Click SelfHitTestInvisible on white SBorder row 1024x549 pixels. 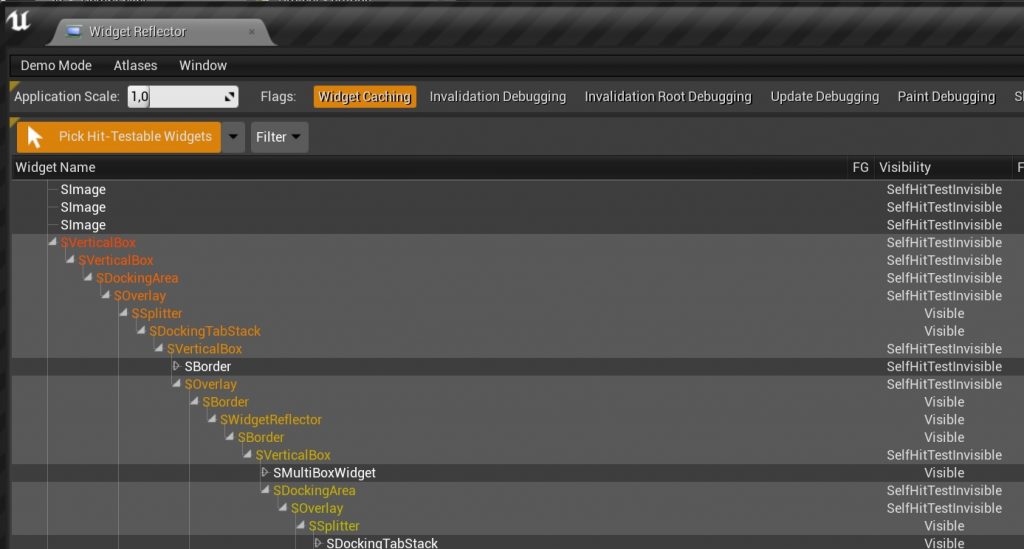[944, 366]
